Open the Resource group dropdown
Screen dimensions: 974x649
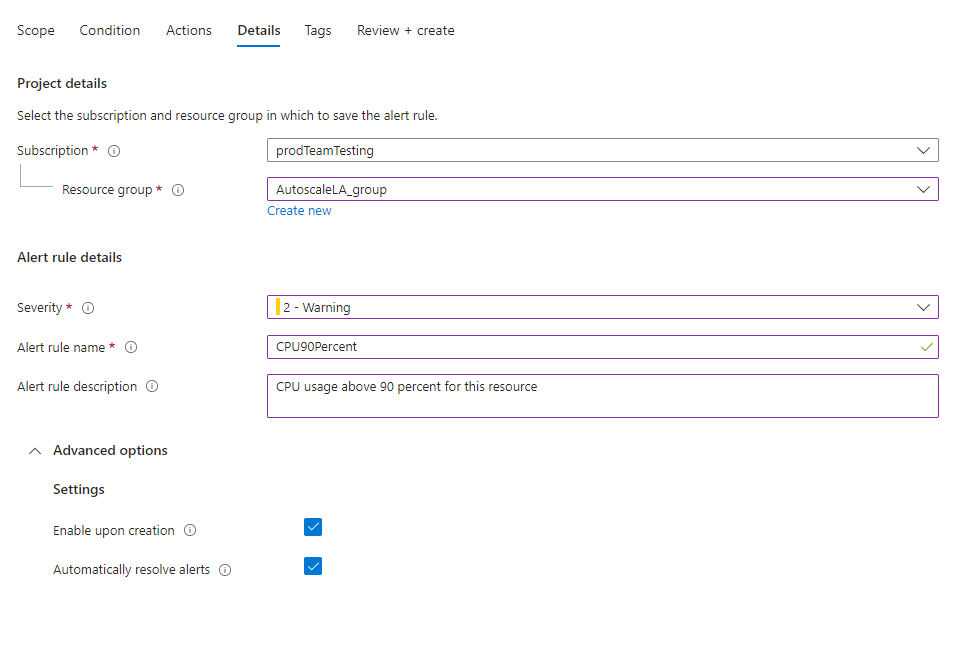click(602, 189)
